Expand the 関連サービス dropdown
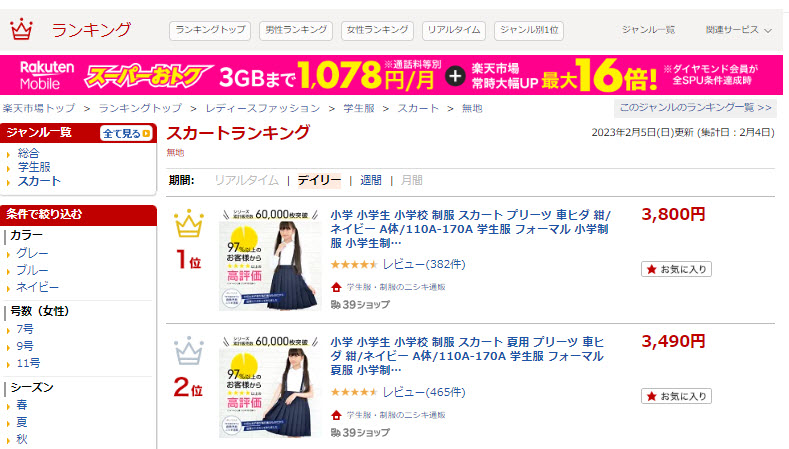 (738, 30)
